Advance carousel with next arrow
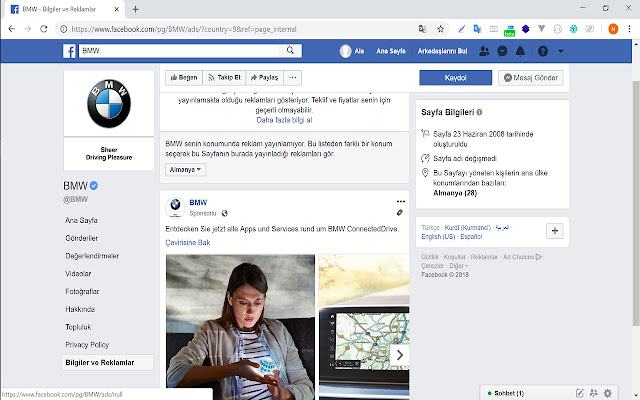 (400, 356)
